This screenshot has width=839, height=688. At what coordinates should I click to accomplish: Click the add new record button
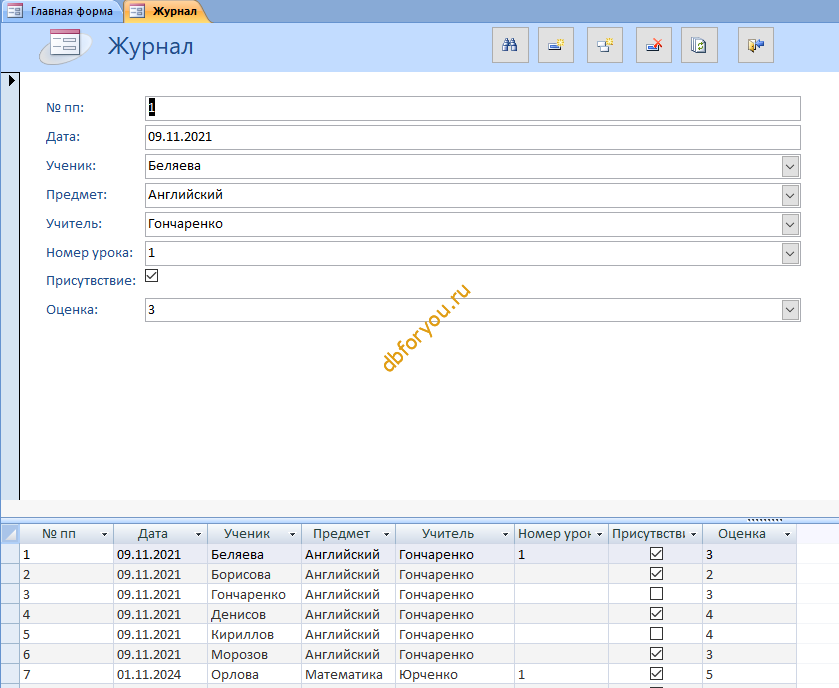pyautogui.click(x=556, y=45)
